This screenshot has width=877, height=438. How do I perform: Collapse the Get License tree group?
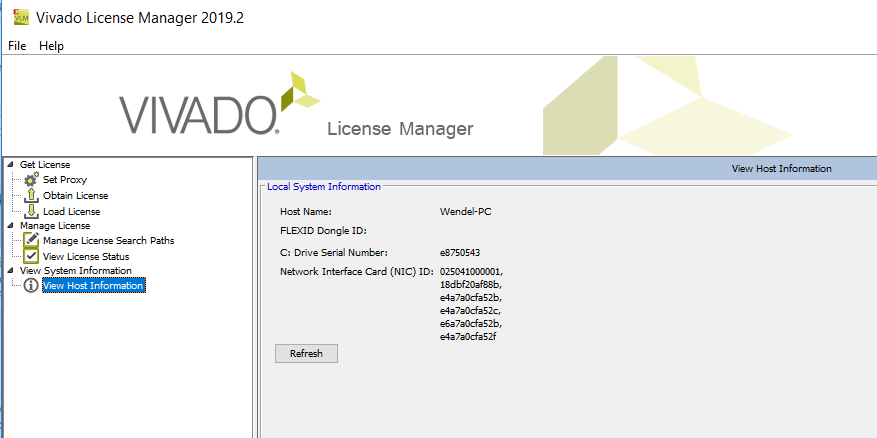click(x=10, y=165)
